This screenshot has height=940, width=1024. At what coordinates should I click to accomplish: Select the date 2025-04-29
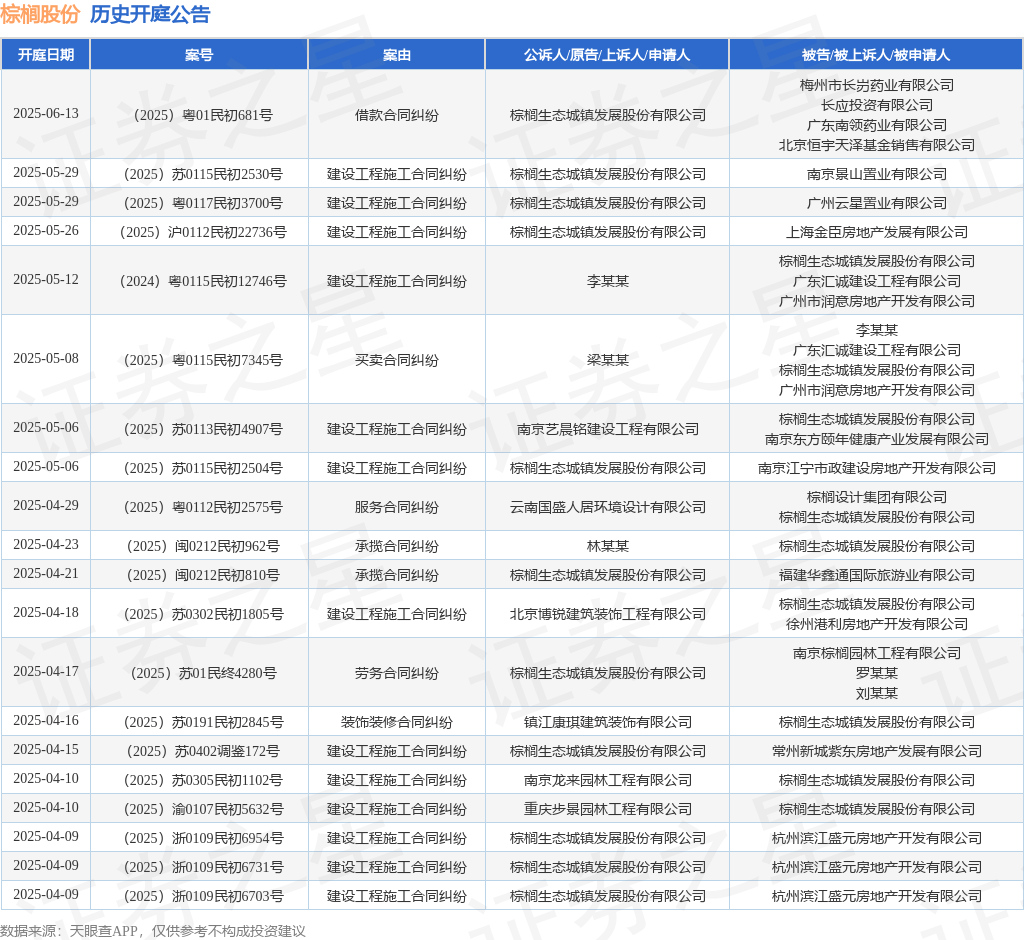click(46, 506)
